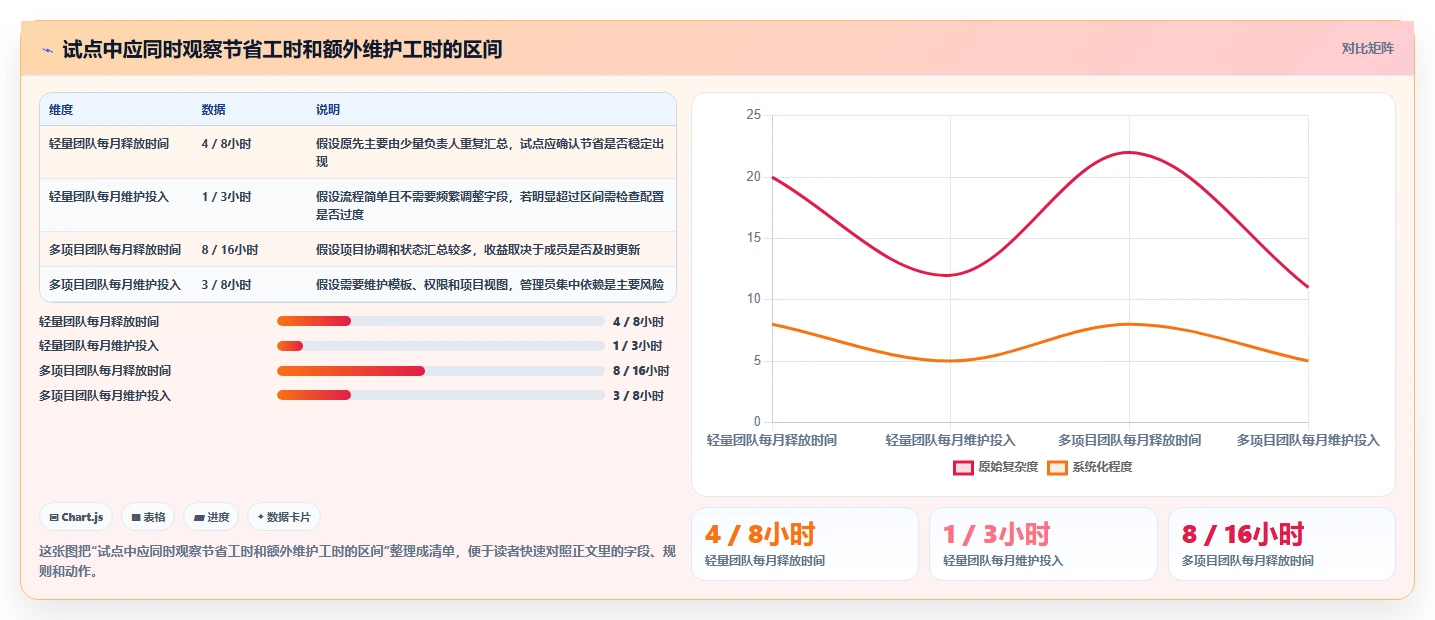
Task: Toggle the 系统化程度 legend swatch
Action: click(x=1057, y=467)
